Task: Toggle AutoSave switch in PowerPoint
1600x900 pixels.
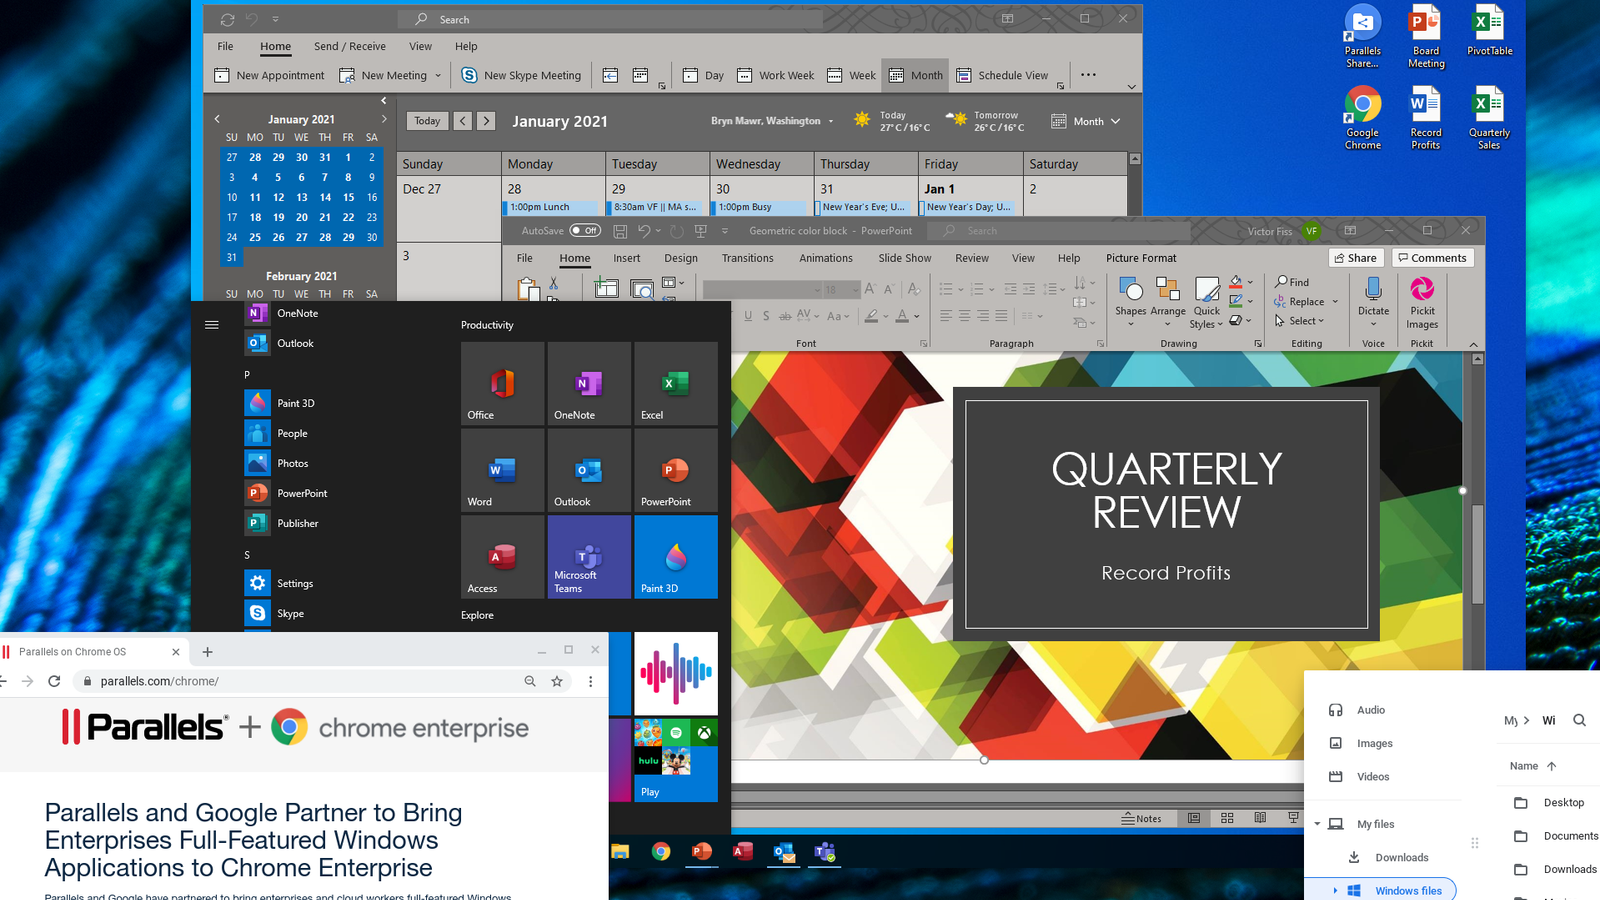Action: 585,231
